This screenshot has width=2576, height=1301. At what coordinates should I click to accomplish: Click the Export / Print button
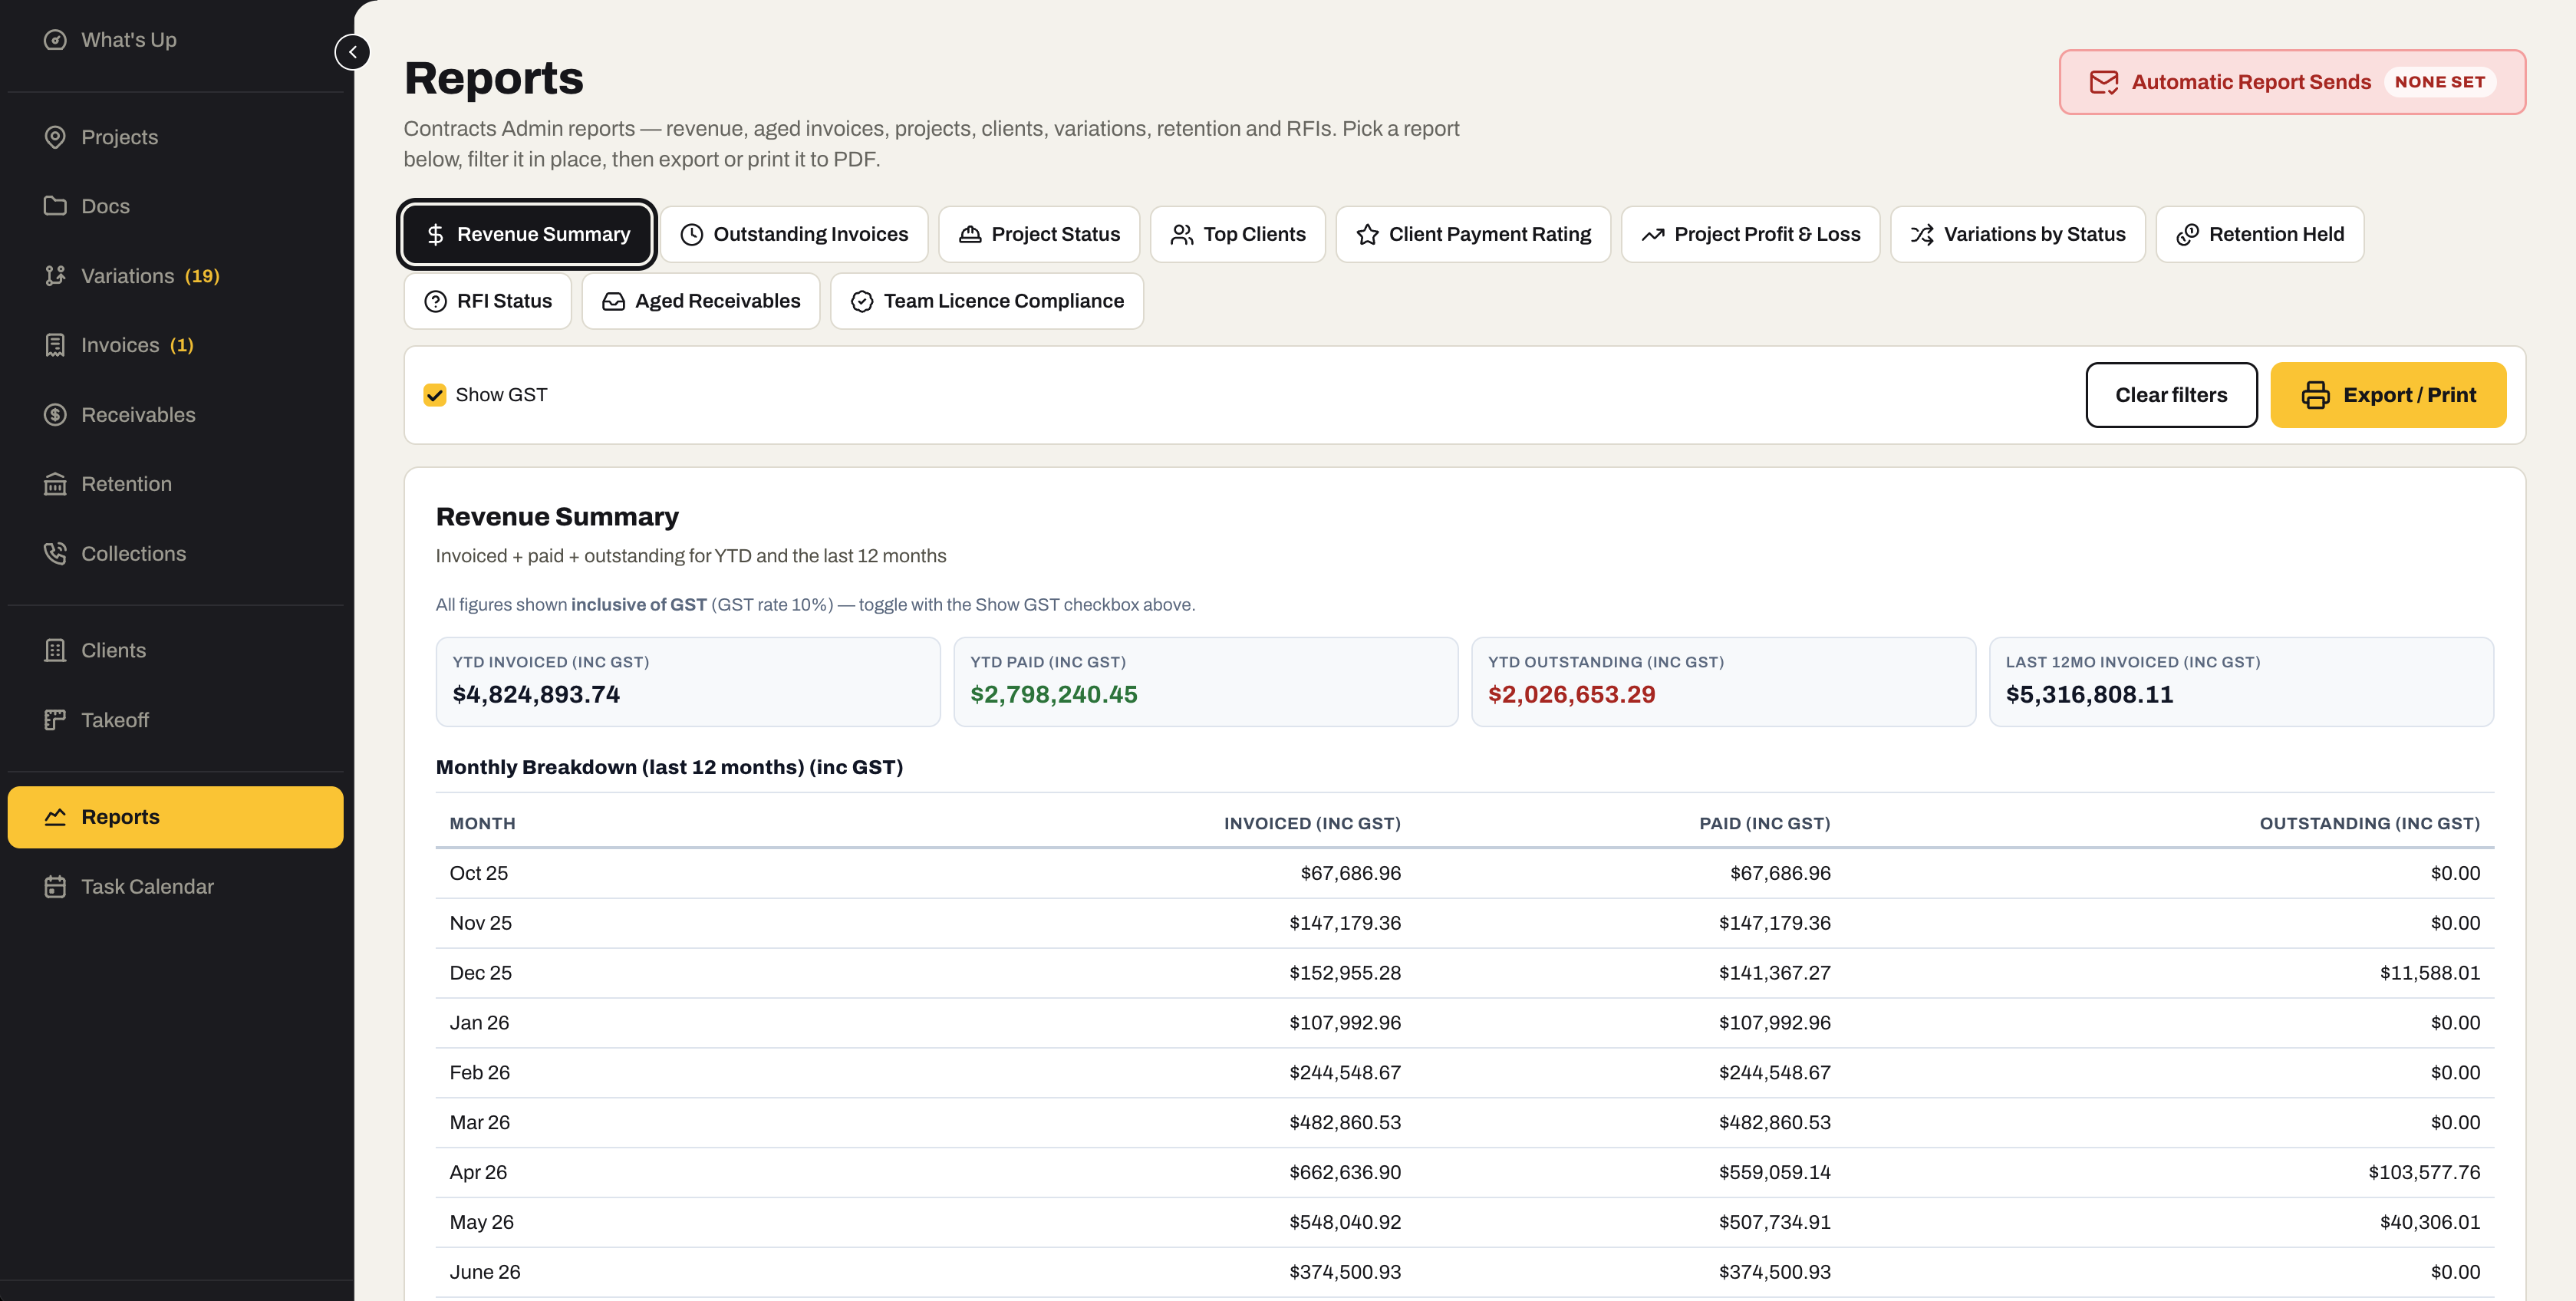[x=2388, y=395]
